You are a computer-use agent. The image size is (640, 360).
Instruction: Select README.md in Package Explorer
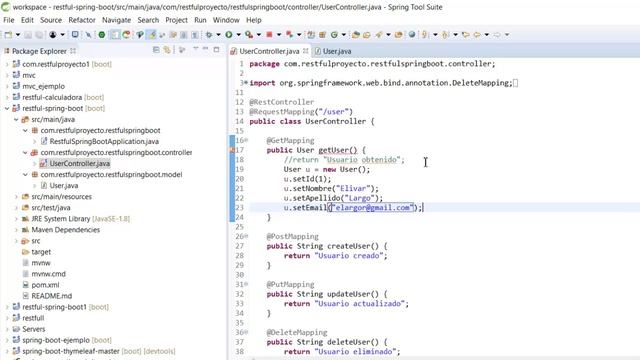click(51, 296)
